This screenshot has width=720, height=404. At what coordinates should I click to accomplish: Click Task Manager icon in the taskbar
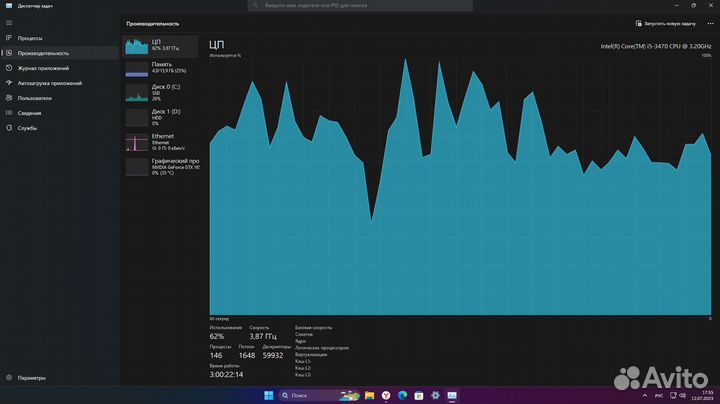point(452,395)
